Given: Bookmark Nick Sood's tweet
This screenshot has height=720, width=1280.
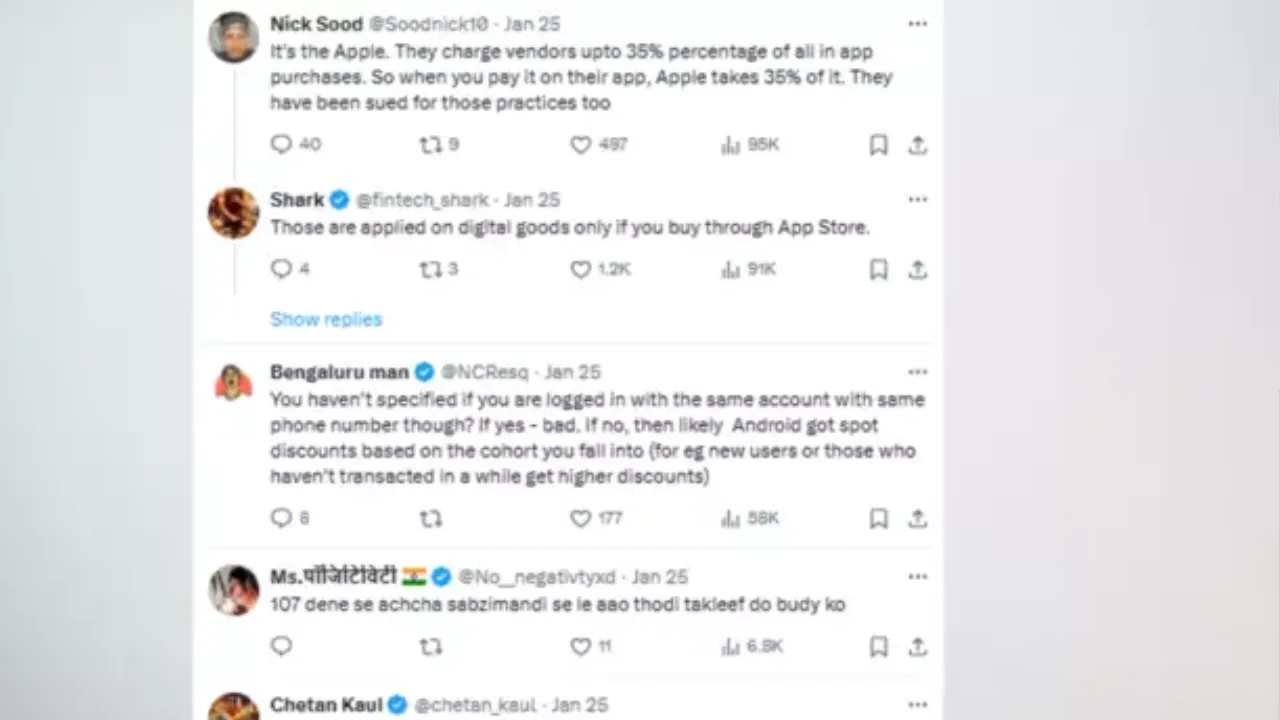Looking at the screenshot, I should 878,145.
